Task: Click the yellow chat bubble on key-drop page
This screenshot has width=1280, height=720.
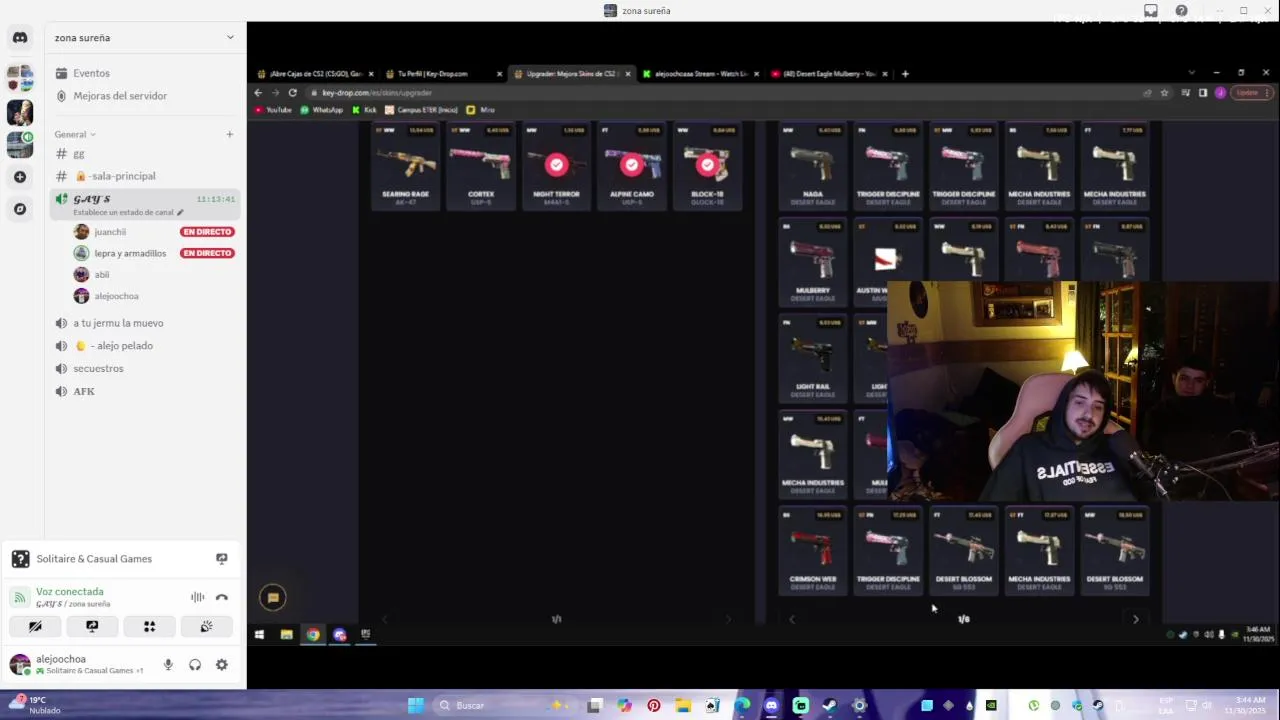Action: pos(273,598)
